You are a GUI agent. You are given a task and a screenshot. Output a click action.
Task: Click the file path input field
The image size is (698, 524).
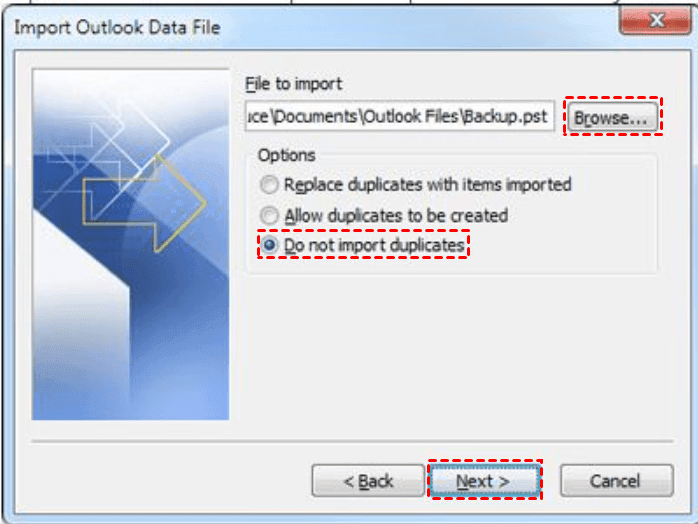[x=400, y=116]
